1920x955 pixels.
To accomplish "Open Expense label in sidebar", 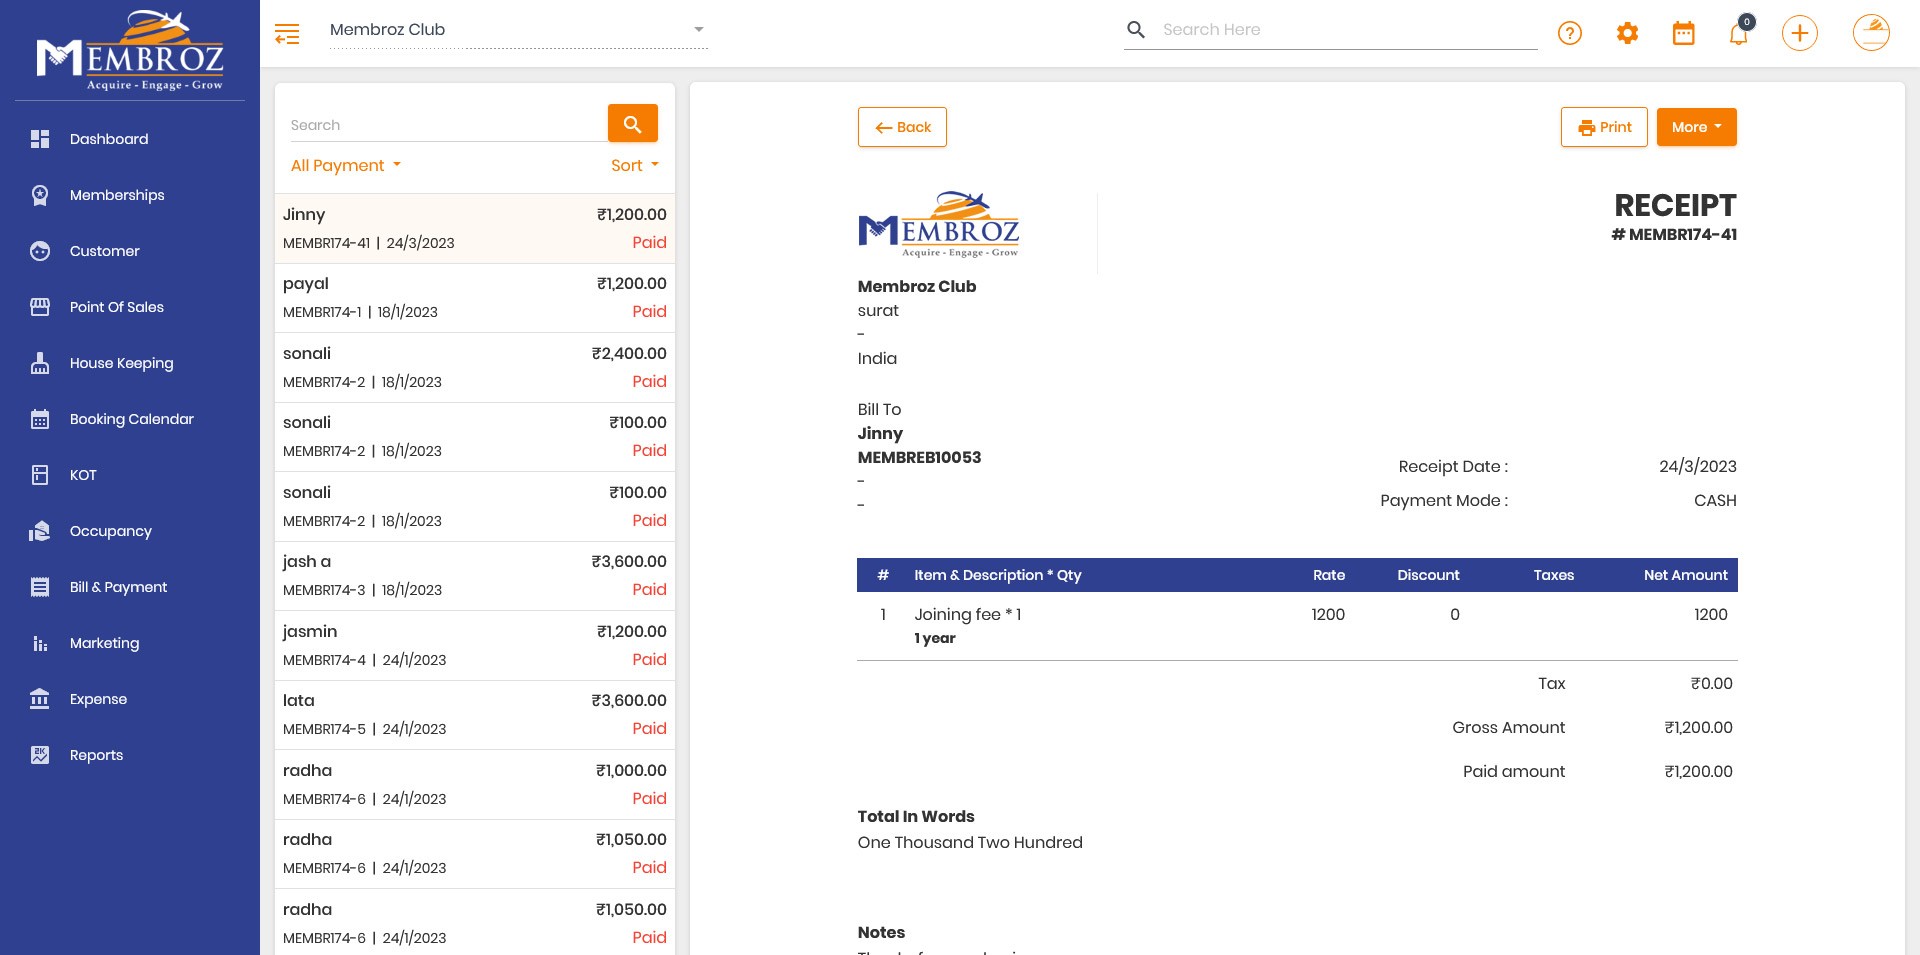I will click(x=99, y=699).
